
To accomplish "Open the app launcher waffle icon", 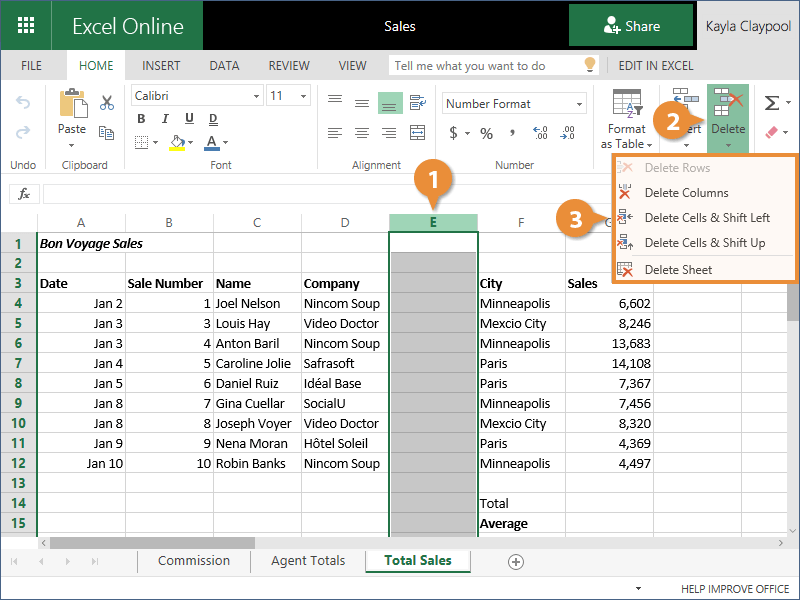I will pos(26,26).
